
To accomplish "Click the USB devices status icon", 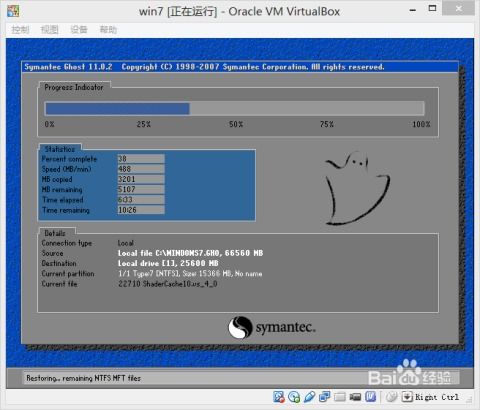I will click(x=309, y=397).
